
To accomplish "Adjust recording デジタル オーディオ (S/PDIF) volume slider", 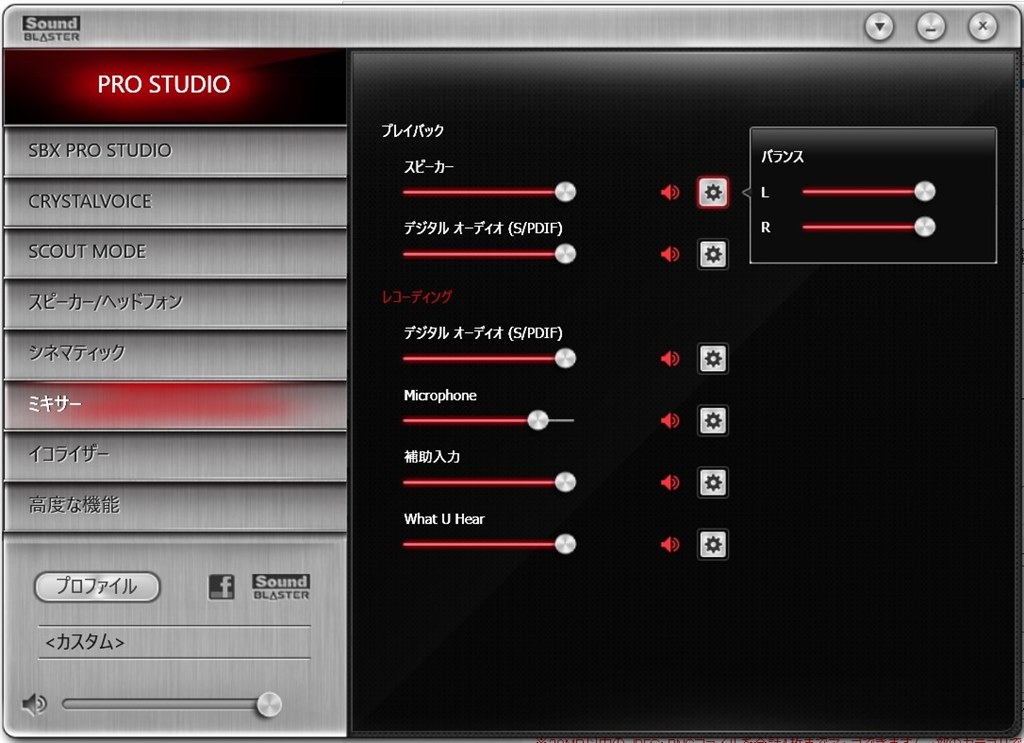I will (x=489, y=358).
